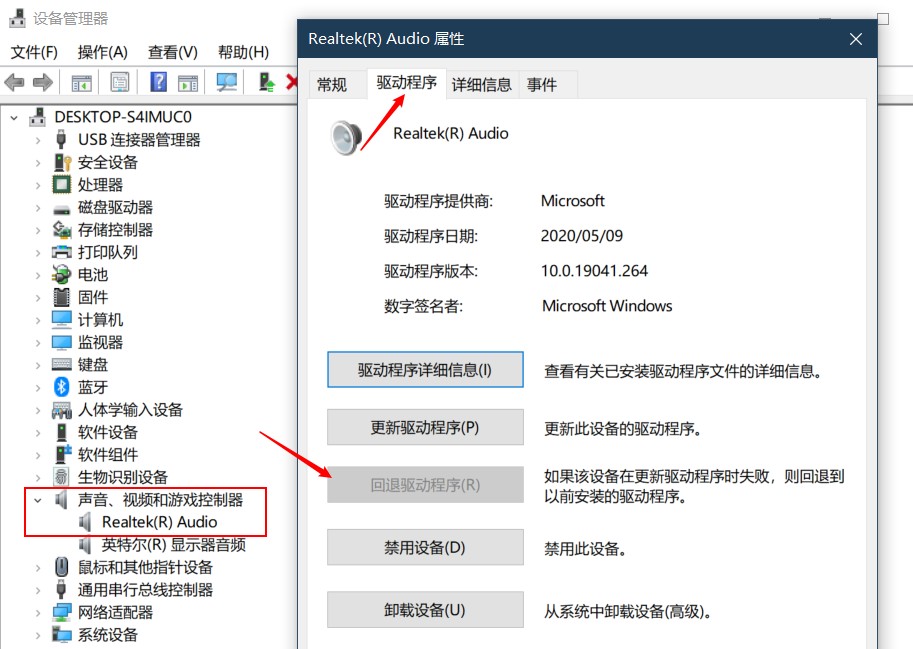Open Help via the blue question mark icon
Screen dimensions: 913x649
(x=158, y=82)
